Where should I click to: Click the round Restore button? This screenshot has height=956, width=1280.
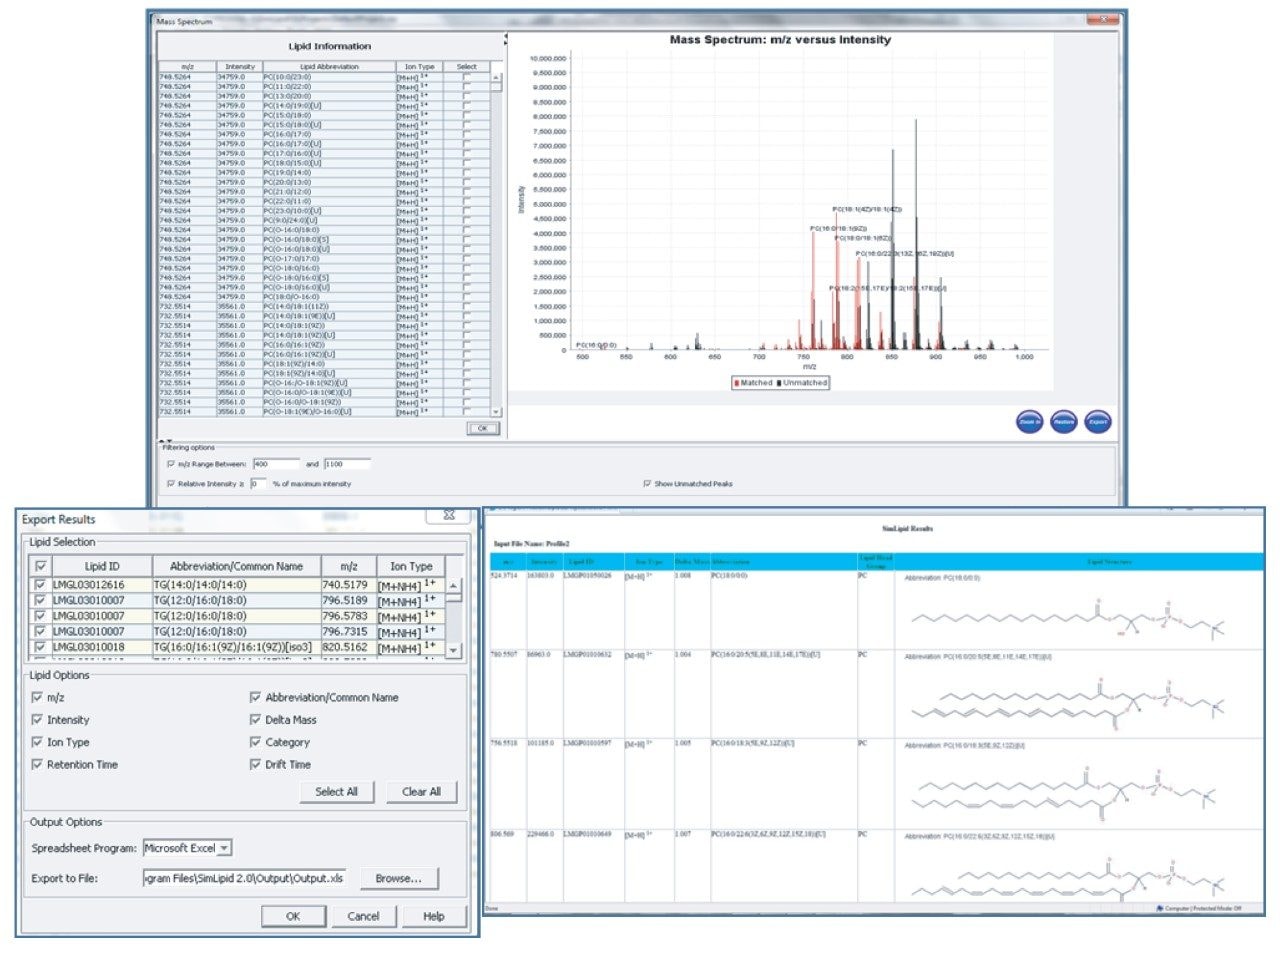1064,422
